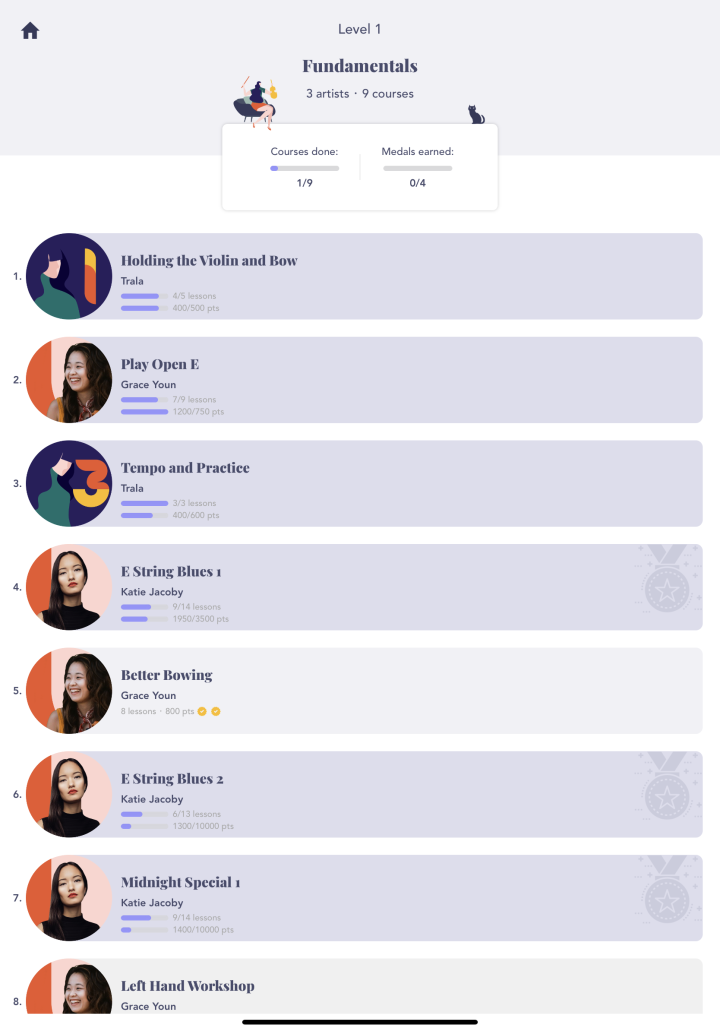The image size is (720, 1031).
Task: Click the Level 1 header label
Action: pyautogui.click(x=360, y=29)
